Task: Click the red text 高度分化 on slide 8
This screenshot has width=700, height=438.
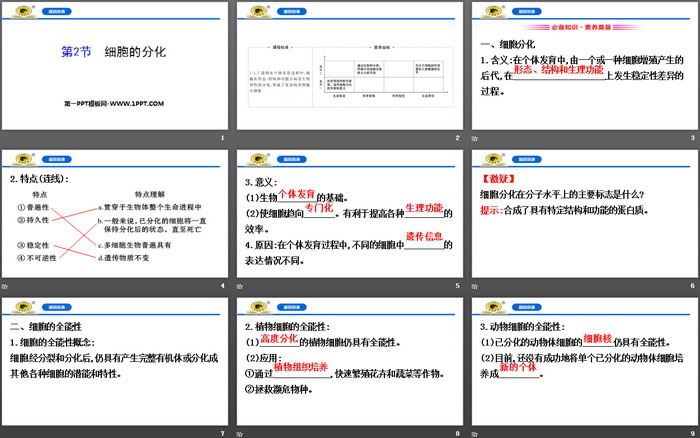Action: pos(279,339)
